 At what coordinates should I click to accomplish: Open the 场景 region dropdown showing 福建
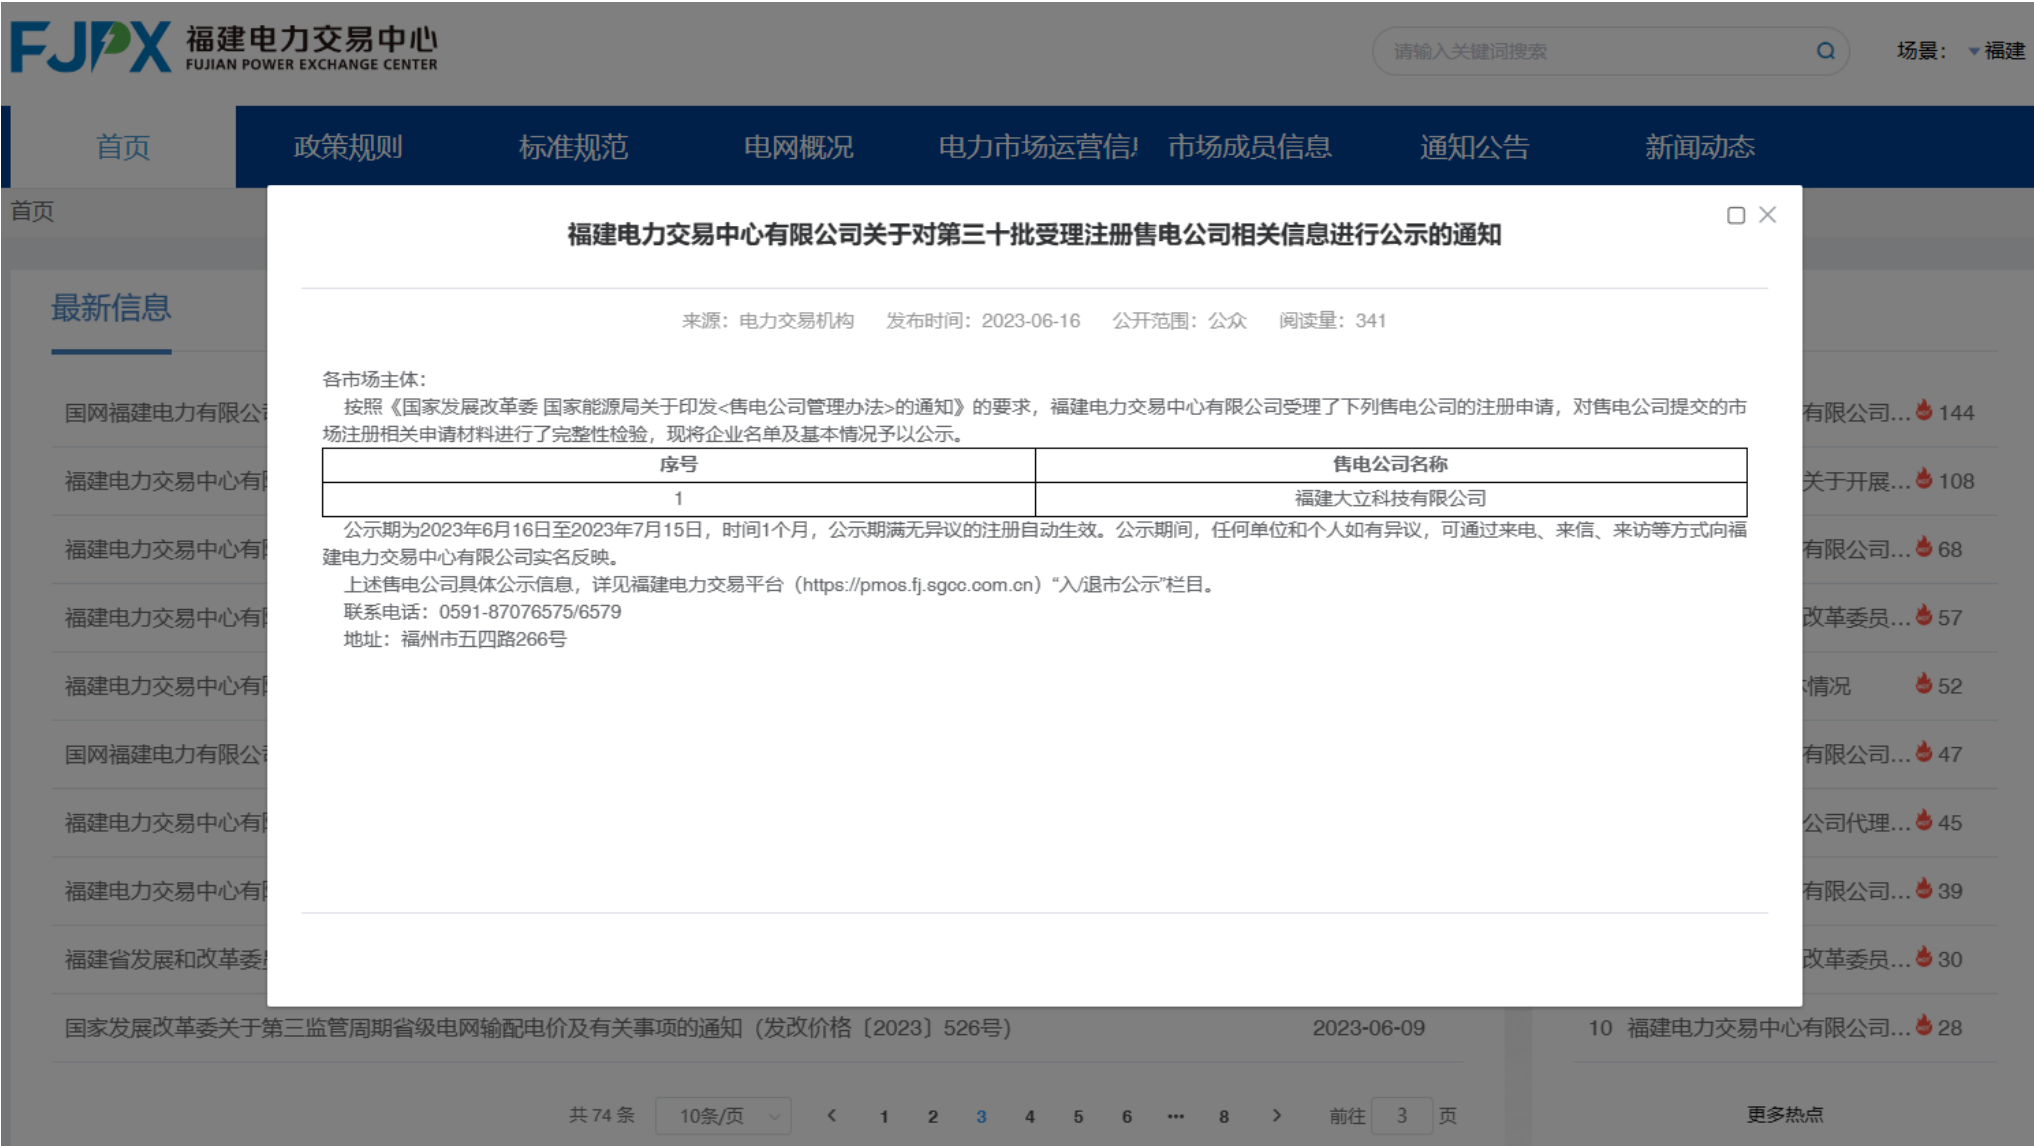point(1996,51)
